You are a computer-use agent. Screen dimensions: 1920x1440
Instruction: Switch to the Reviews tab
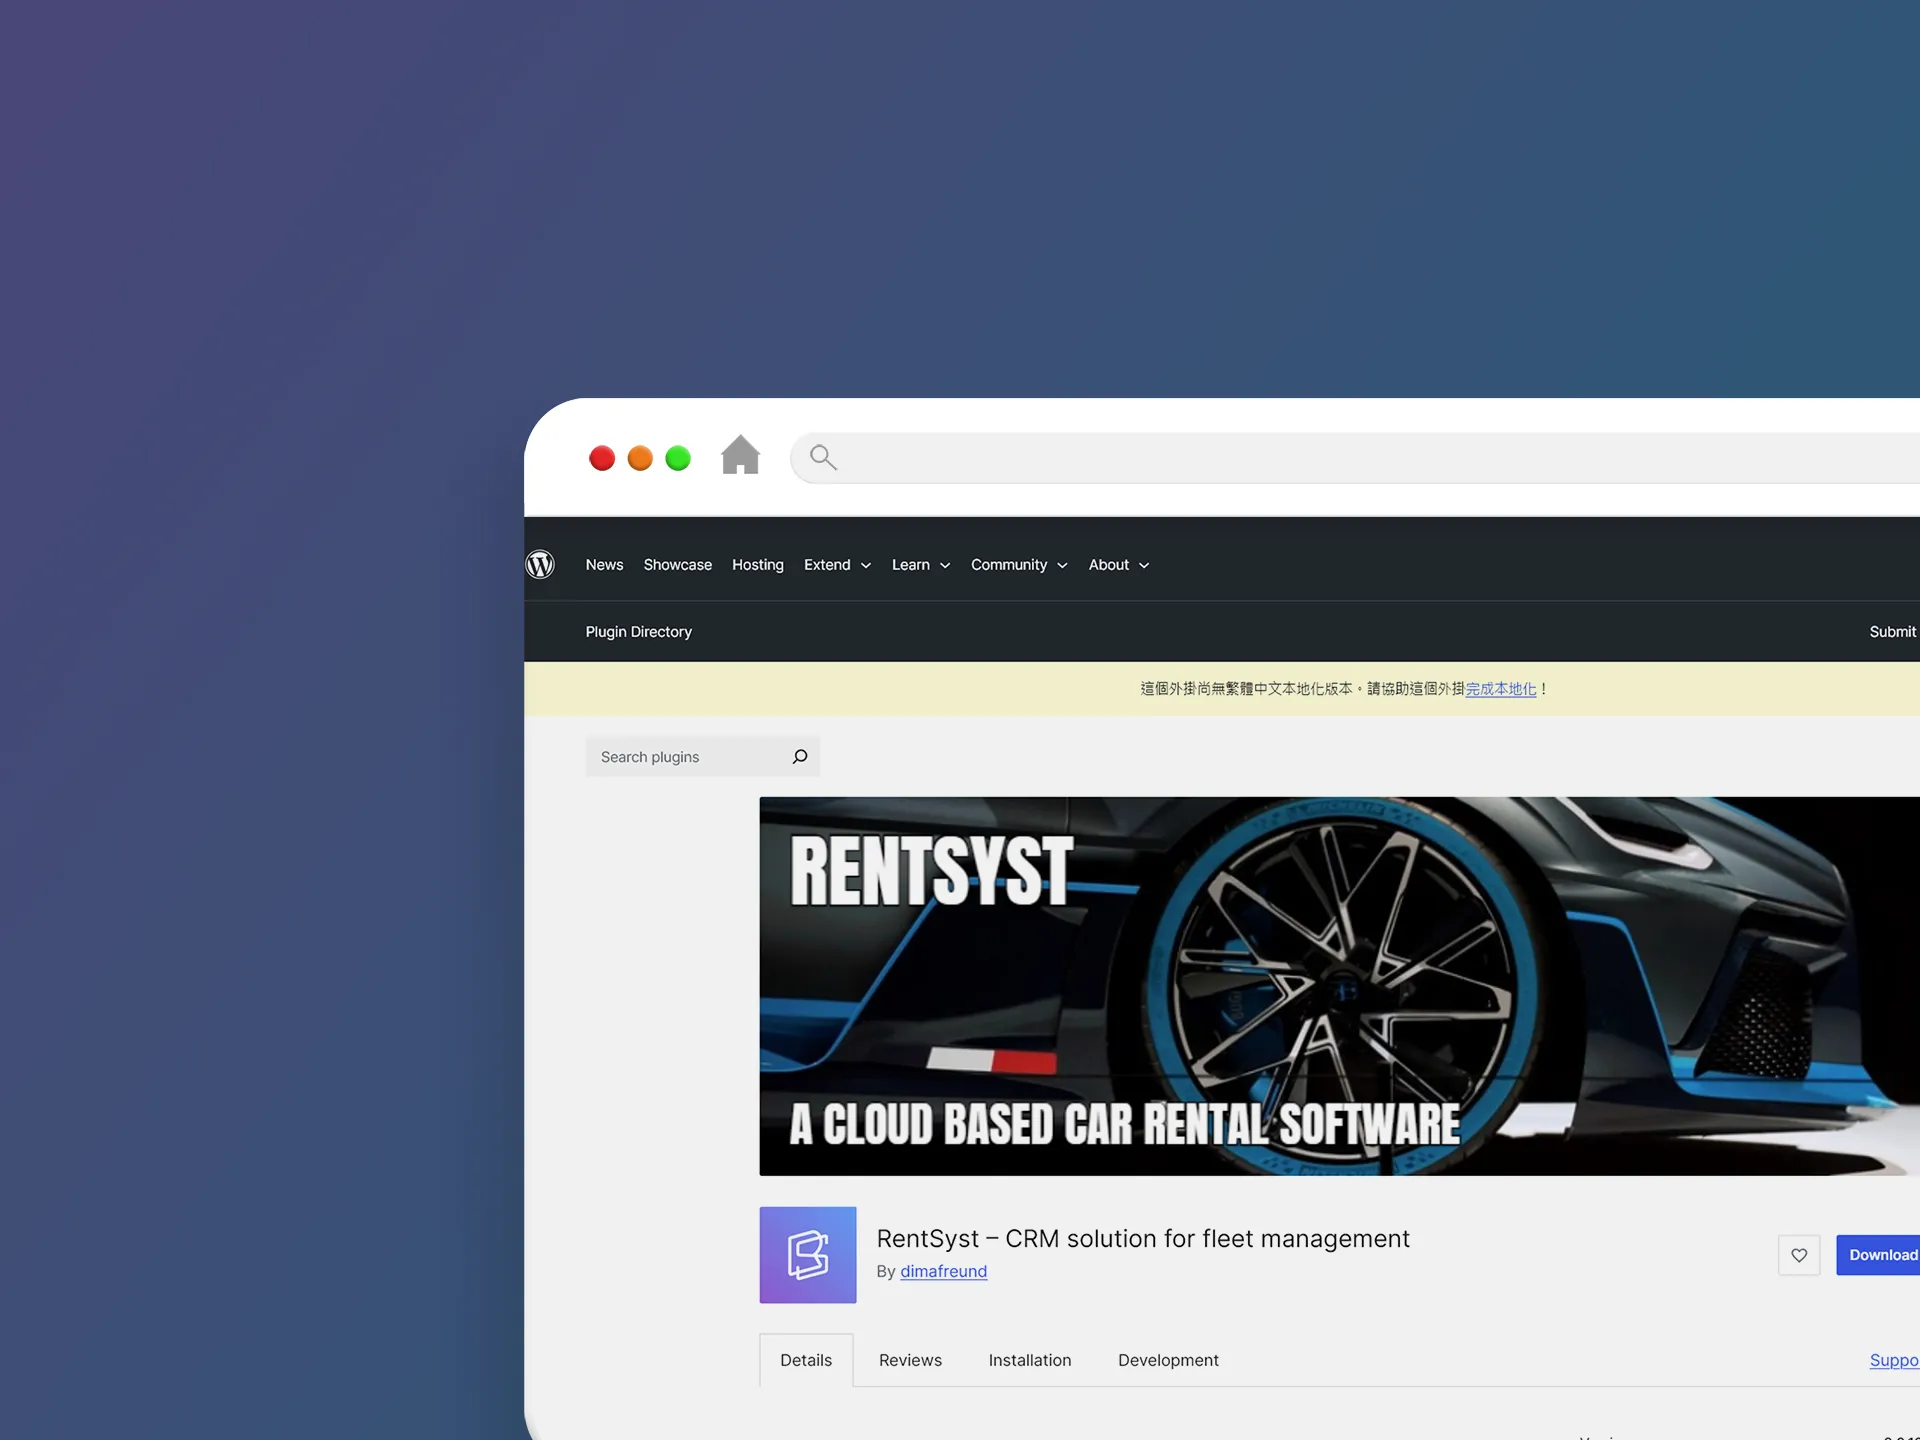910,1360
